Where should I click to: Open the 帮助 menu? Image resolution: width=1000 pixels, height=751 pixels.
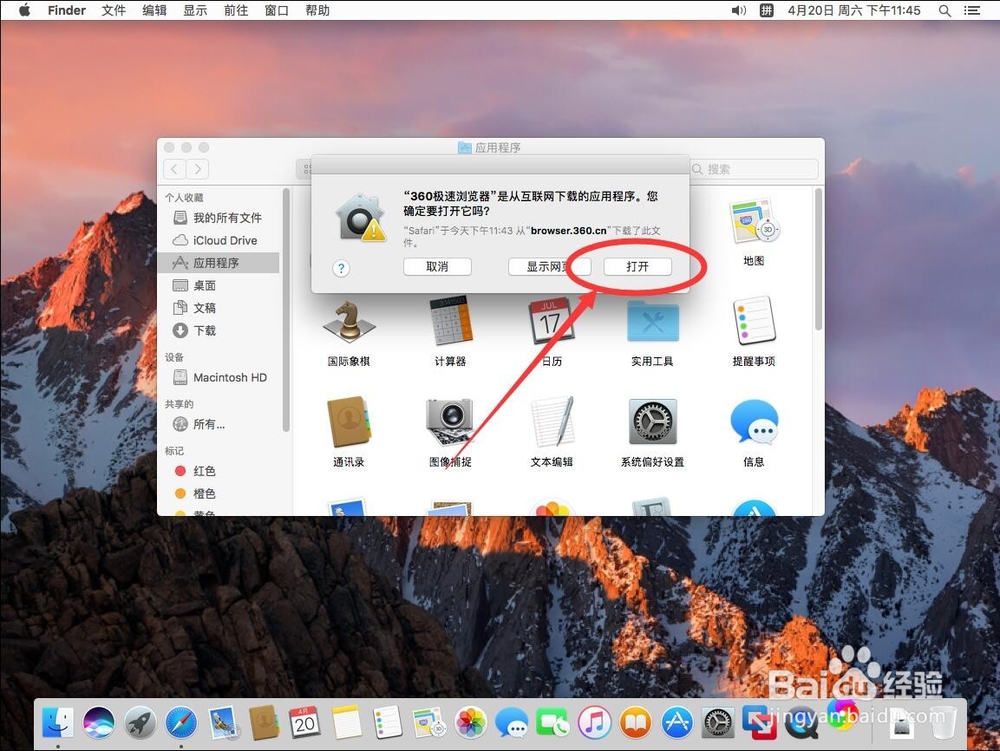coord(317,10)
